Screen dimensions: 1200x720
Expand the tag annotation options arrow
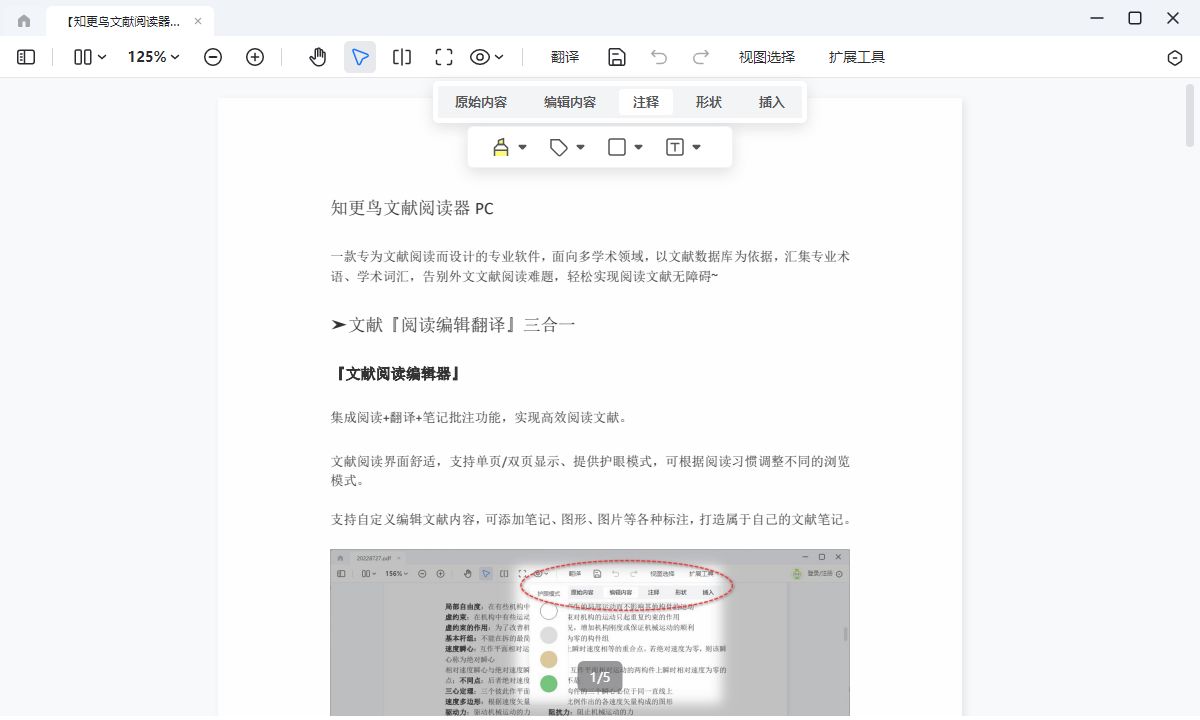click(580, 147)
